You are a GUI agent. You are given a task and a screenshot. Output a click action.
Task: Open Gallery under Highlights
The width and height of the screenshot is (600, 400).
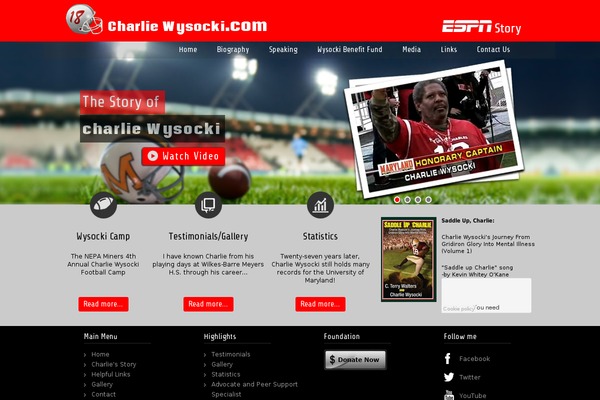pyautogui.click(x=222, y=364)
